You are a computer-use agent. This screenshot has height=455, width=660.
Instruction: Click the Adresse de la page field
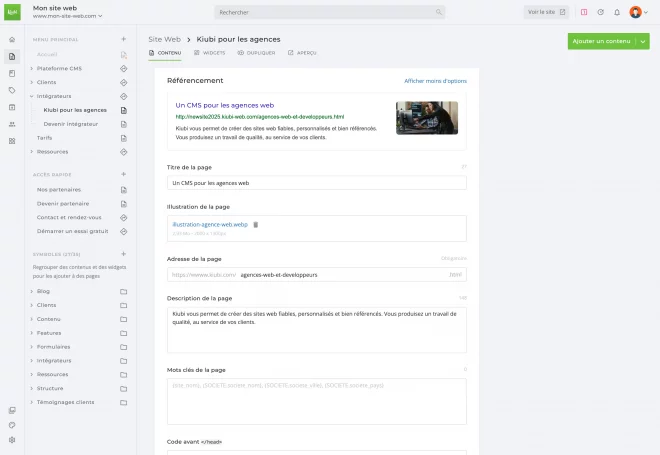coord(317,274)
